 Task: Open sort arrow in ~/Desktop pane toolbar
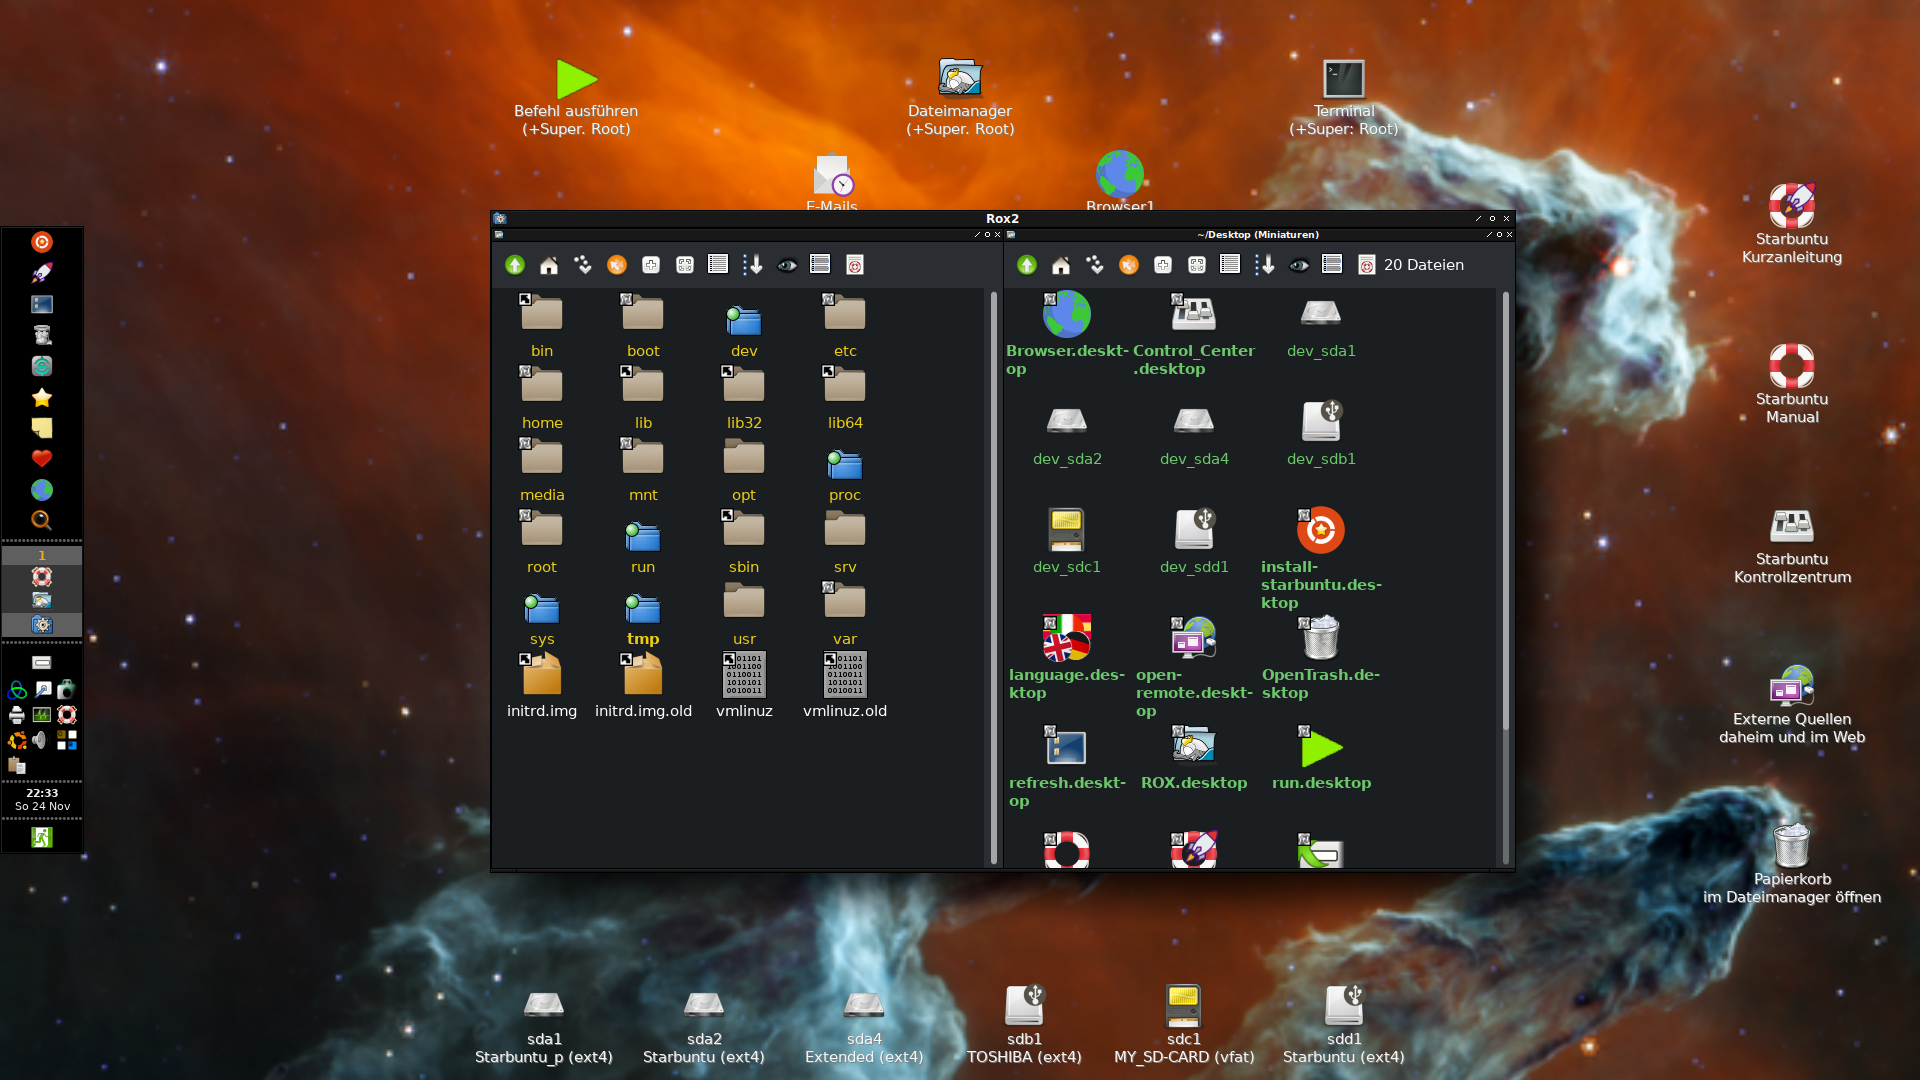[x=1265, y=265]
